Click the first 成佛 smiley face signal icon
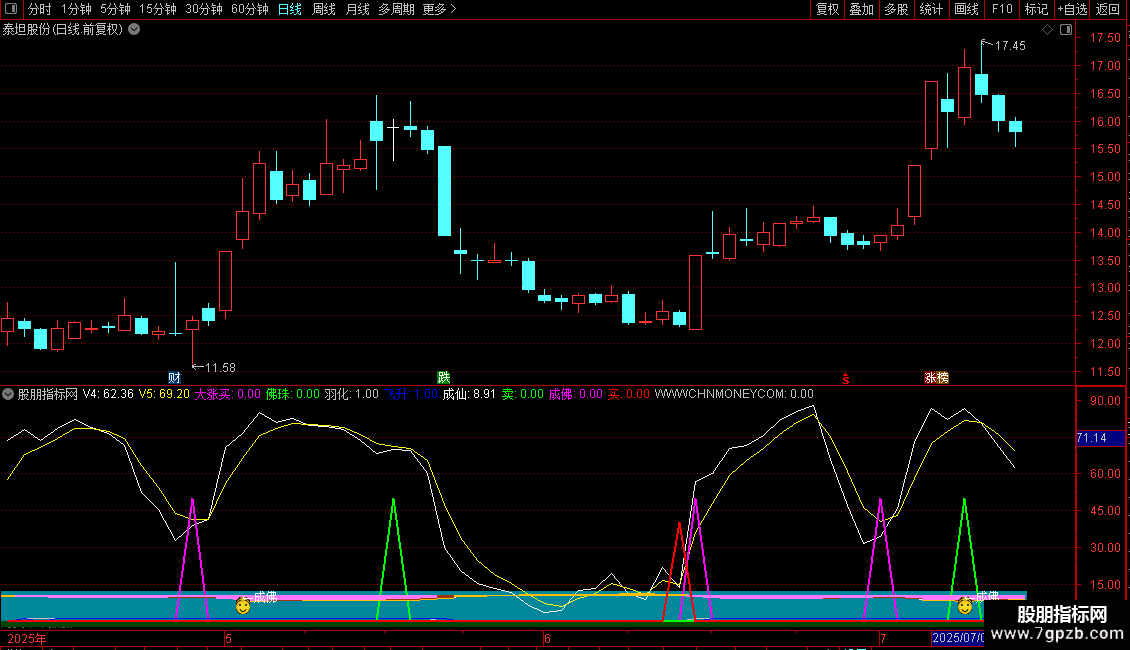The image size is (1130, 650). pyautogui.click(x=243, y=606)
